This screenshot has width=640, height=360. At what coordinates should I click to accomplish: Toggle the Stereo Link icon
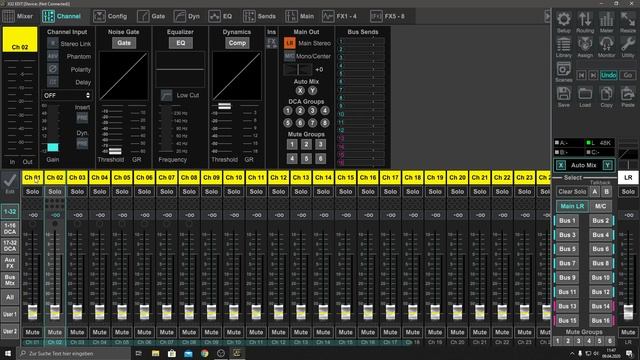coord(53,43)
